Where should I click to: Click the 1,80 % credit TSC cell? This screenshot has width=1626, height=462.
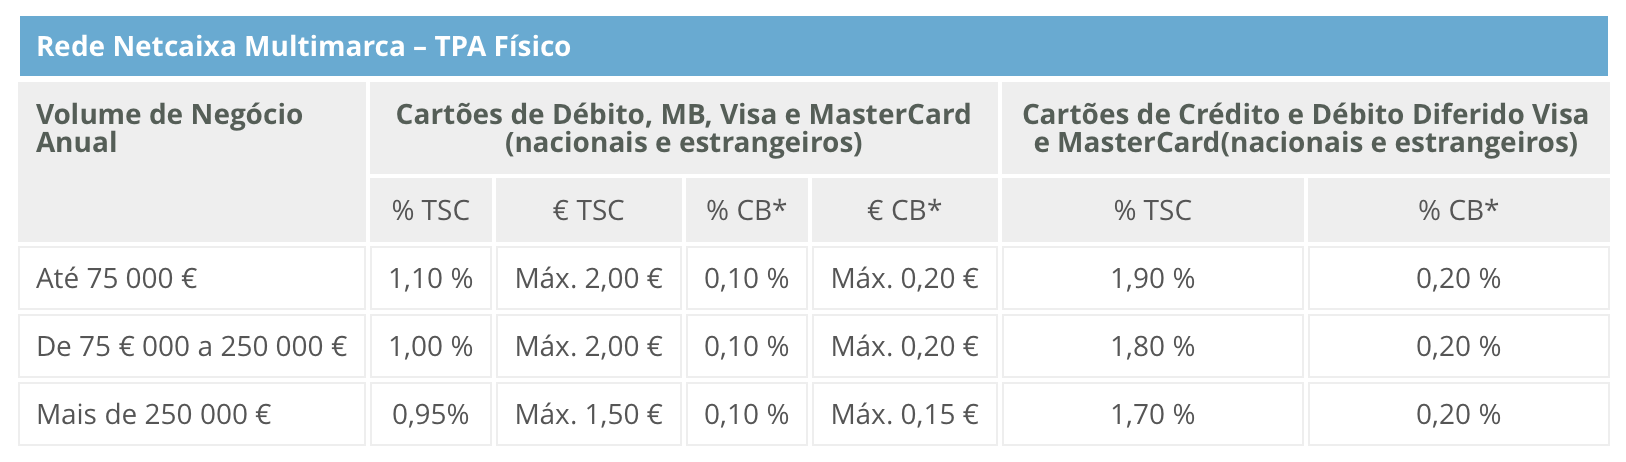[1152, 346]
